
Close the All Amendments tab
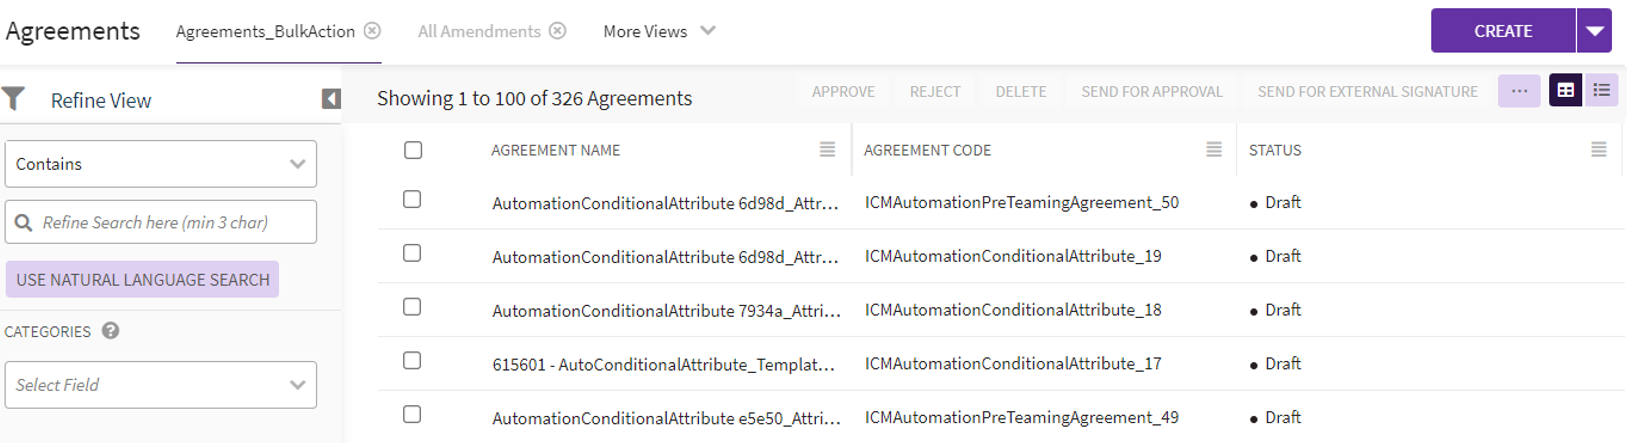[558, 31]
